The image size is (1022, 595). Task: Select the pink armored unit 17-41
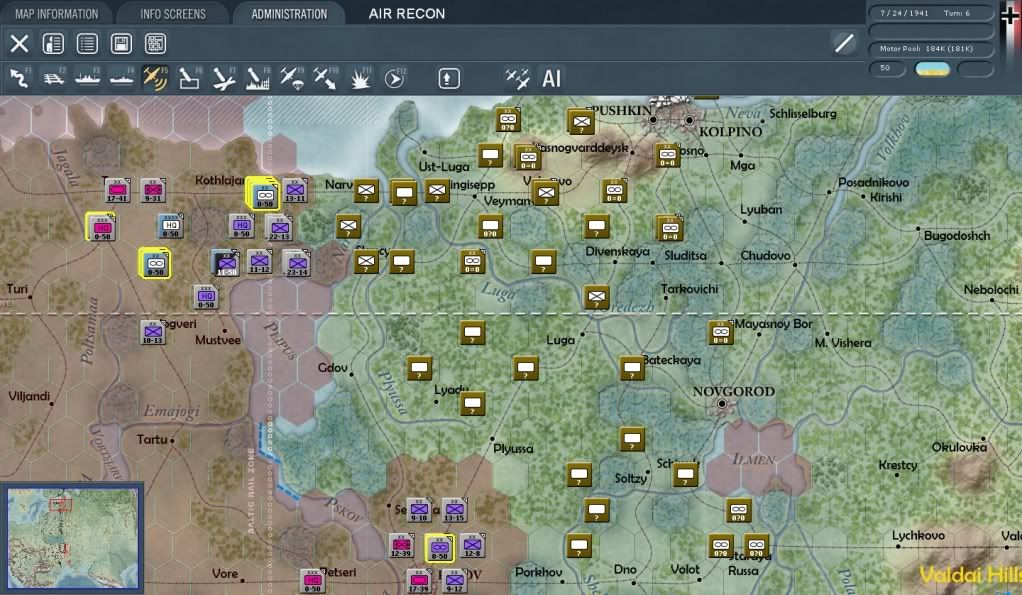pos(117,190)
